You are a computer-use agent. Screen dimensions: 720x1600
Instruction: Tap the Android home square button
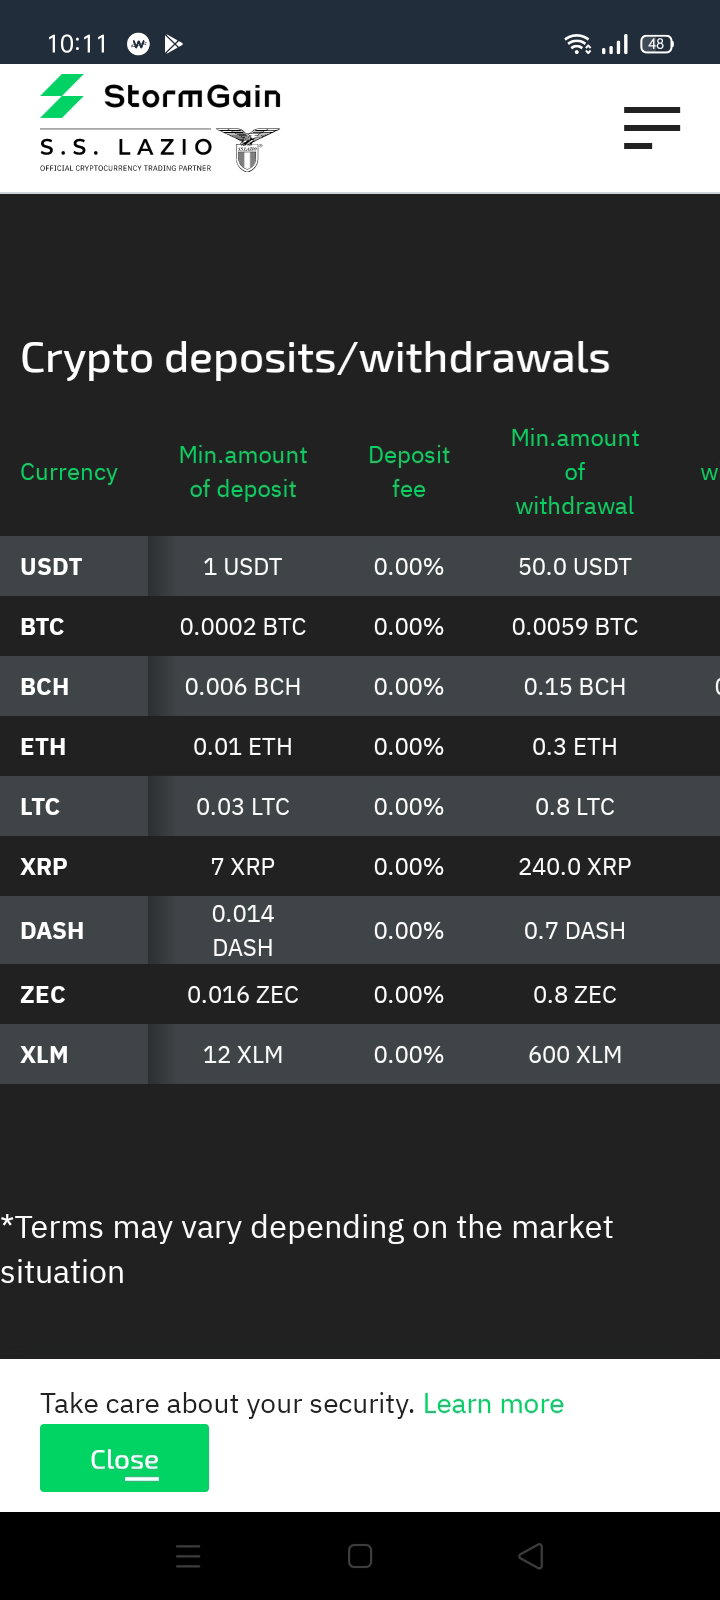(x=360, y=1556)
